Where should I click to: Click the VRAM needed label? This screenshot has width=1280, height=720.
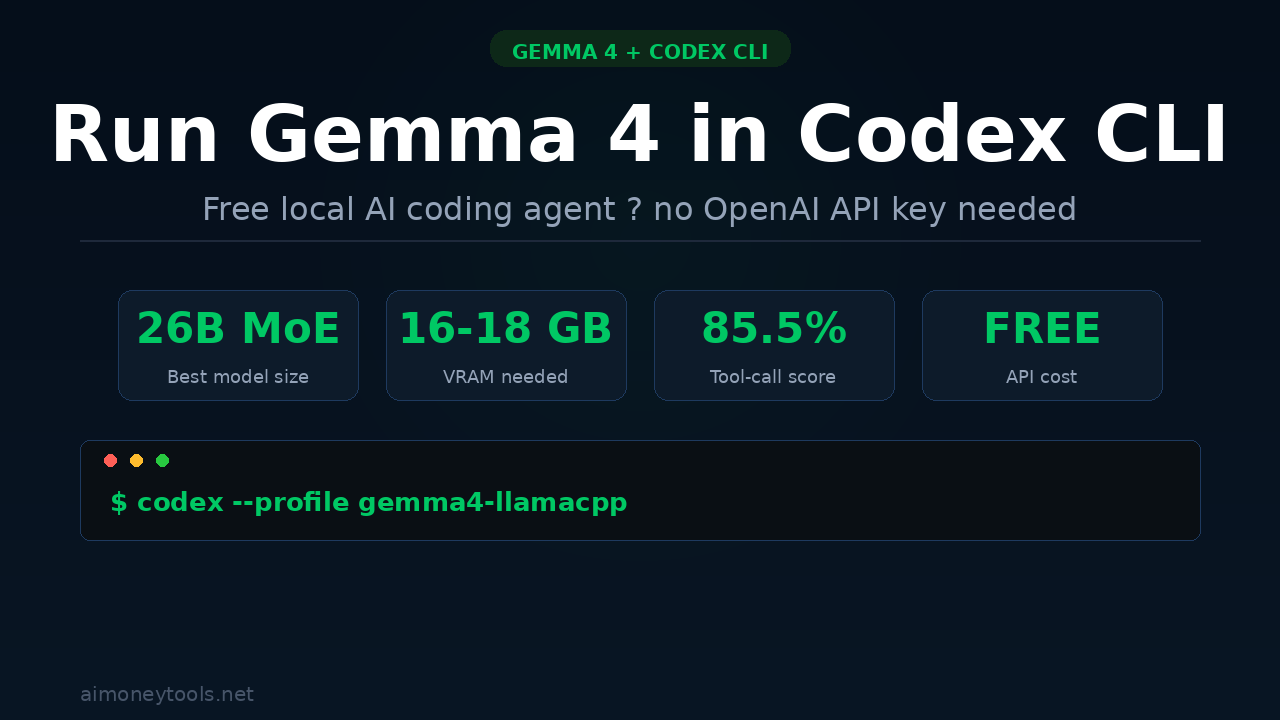pos(506,377)
